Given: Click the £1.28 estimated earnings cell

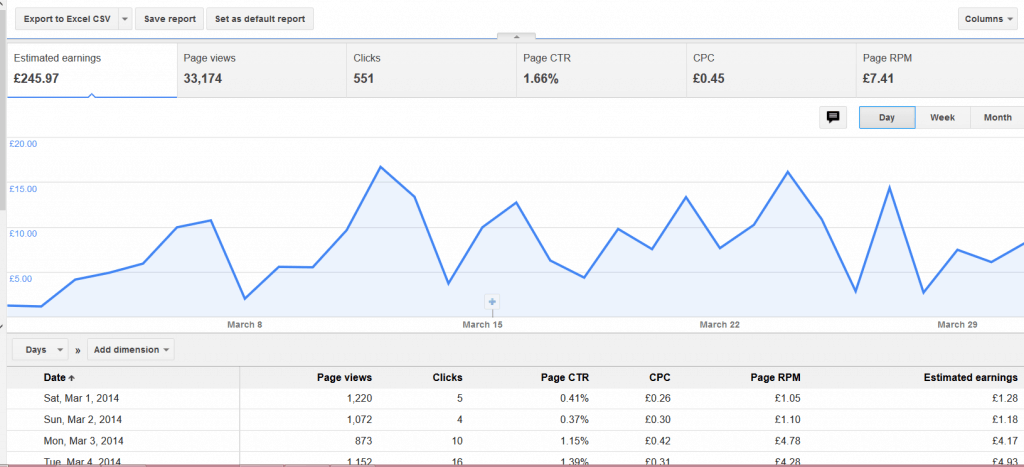Looking at the screenshot, I should (x=1004, y=398).
